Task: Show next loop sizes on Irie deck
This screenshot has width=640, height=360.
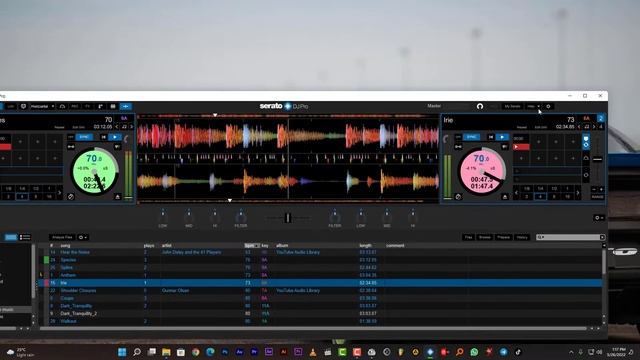Action: pyautogui.click(x=578, y=193)
